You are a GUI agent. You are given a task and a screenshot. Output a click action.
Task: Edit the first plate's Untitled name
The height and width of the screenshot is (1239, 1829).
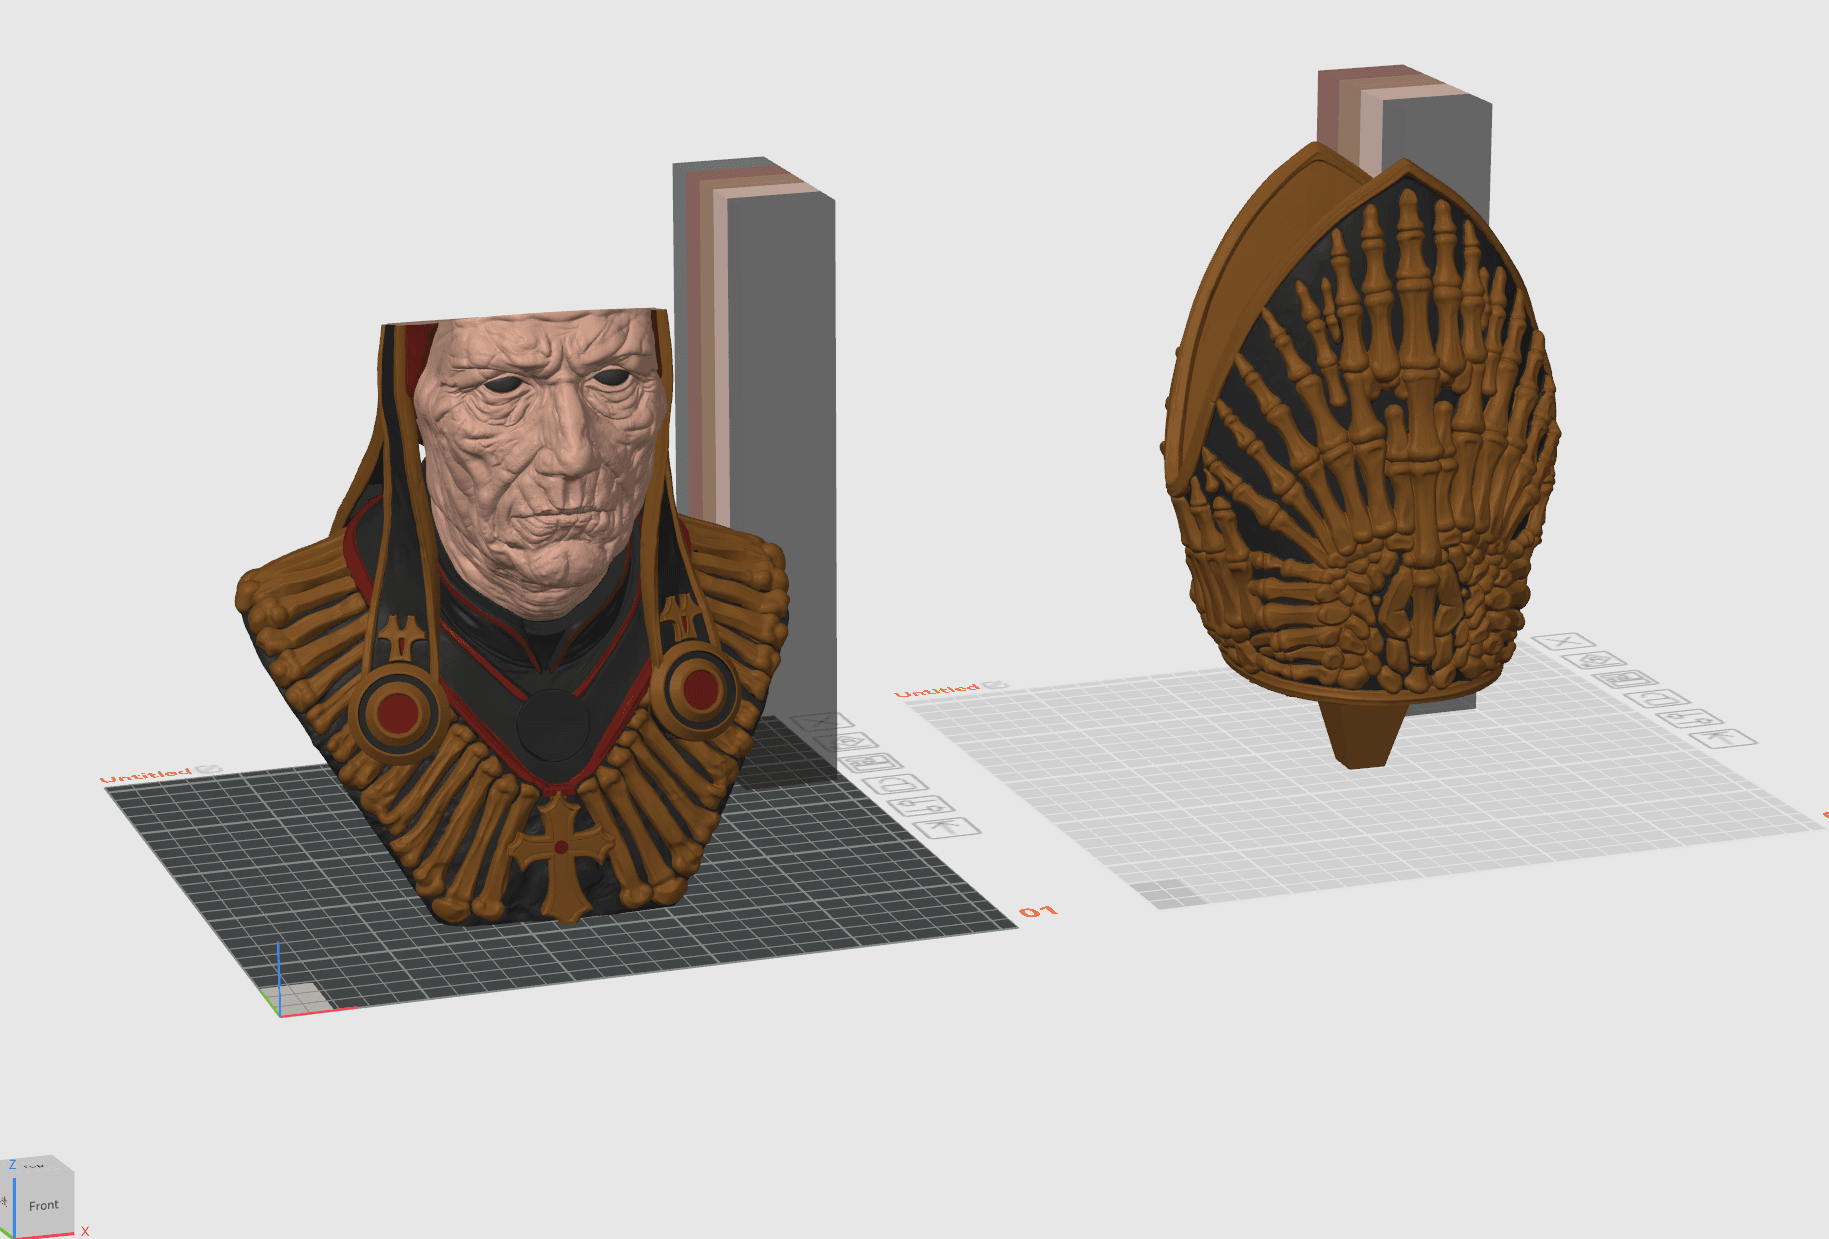146,775
